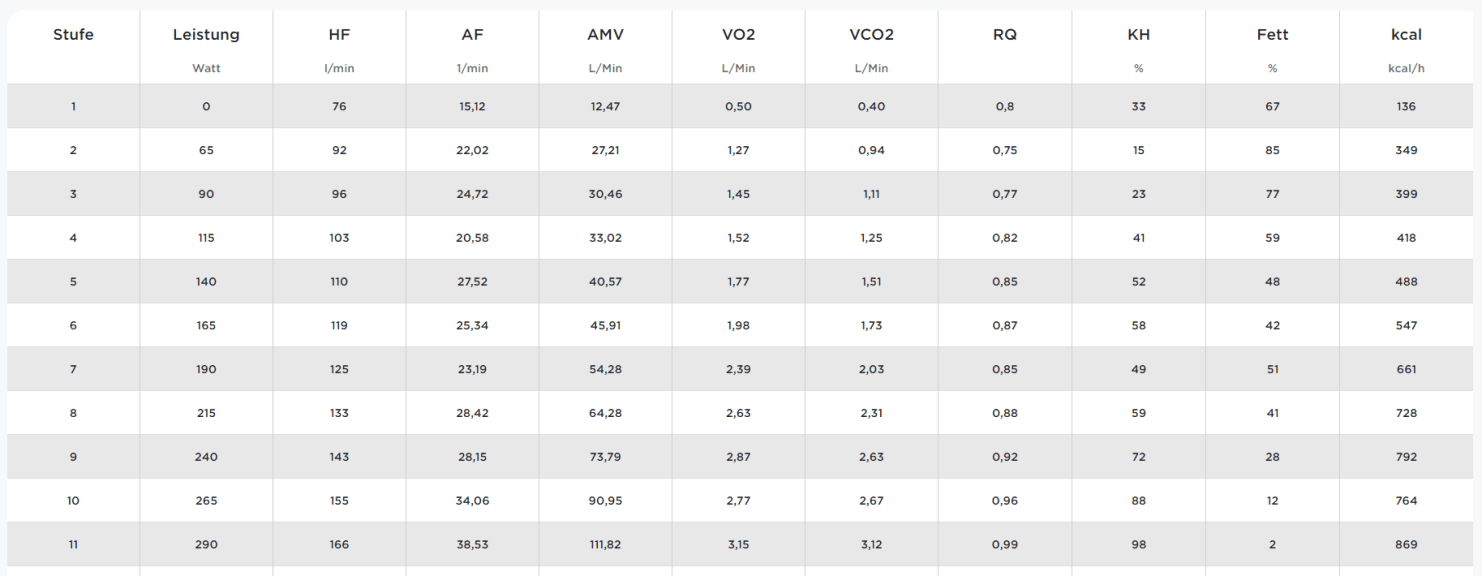Click the Watt unit label

click(x=206, y=69)
